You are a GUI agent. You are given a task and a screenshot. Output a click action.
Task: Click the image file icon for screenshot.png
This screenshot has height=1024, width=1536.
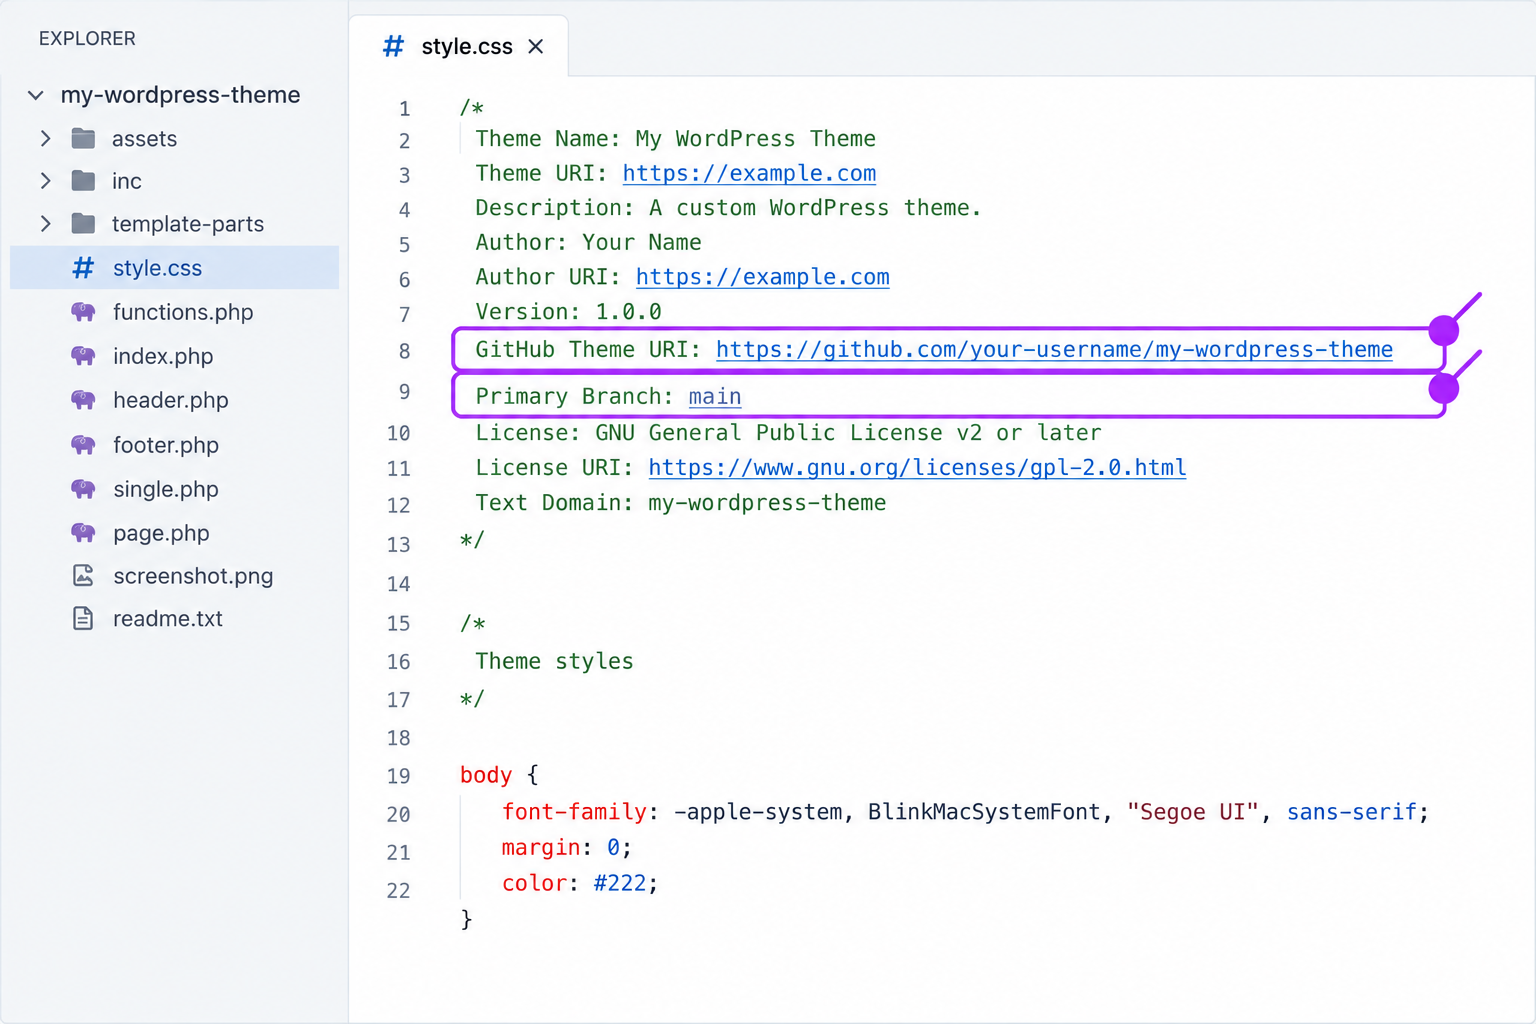(x=84, y=576)
